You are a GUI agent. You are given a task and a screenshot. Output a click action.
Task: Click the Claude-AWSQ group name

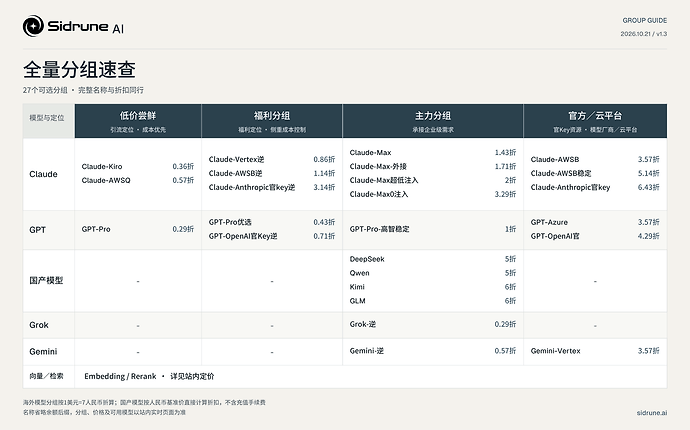106,180
